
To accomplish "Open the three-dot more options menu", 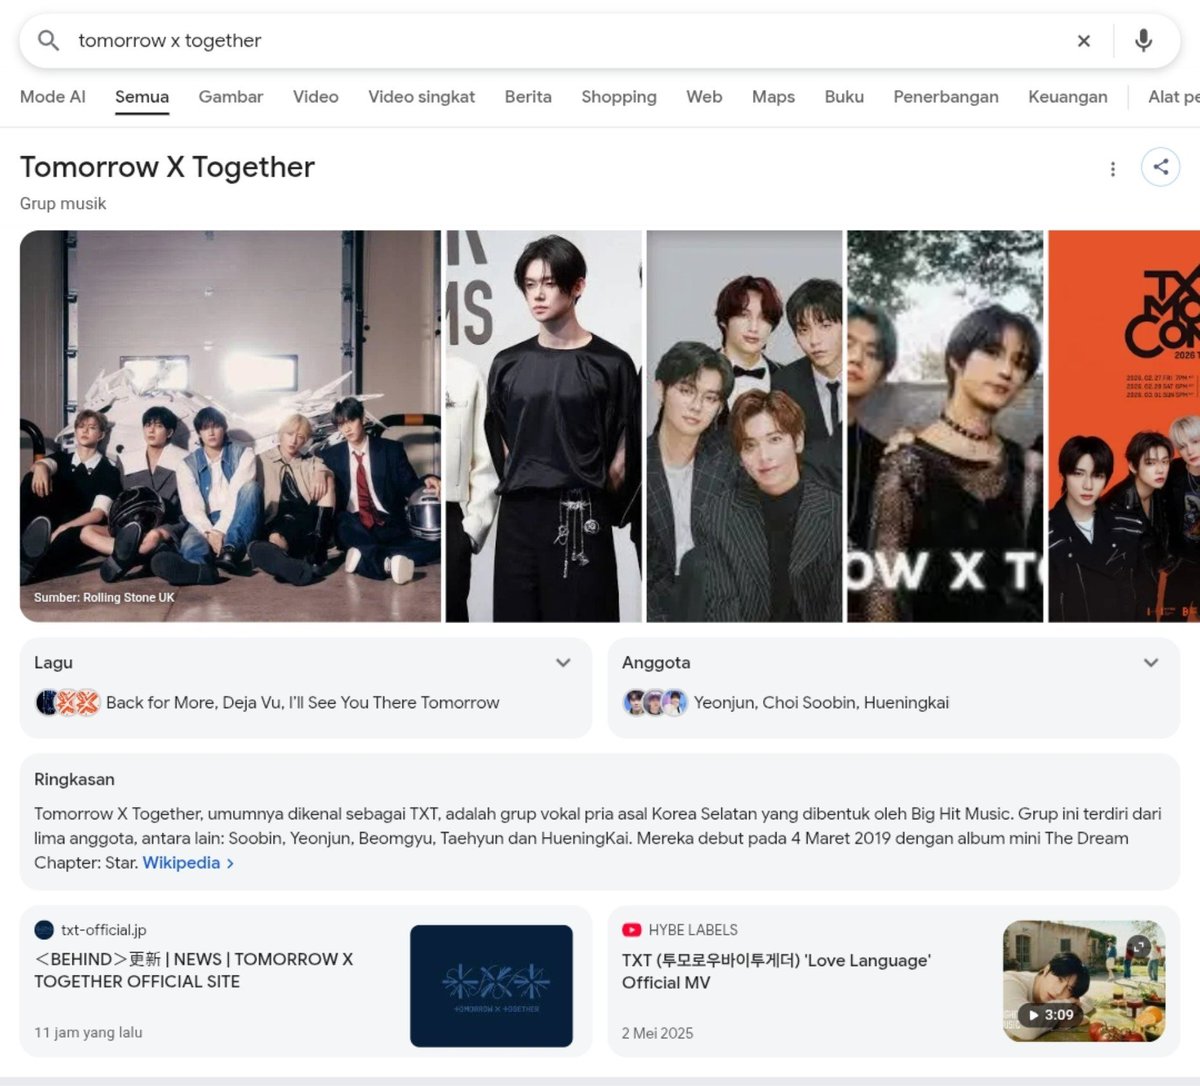I will pyautogui.click(x=1112, y=169).
